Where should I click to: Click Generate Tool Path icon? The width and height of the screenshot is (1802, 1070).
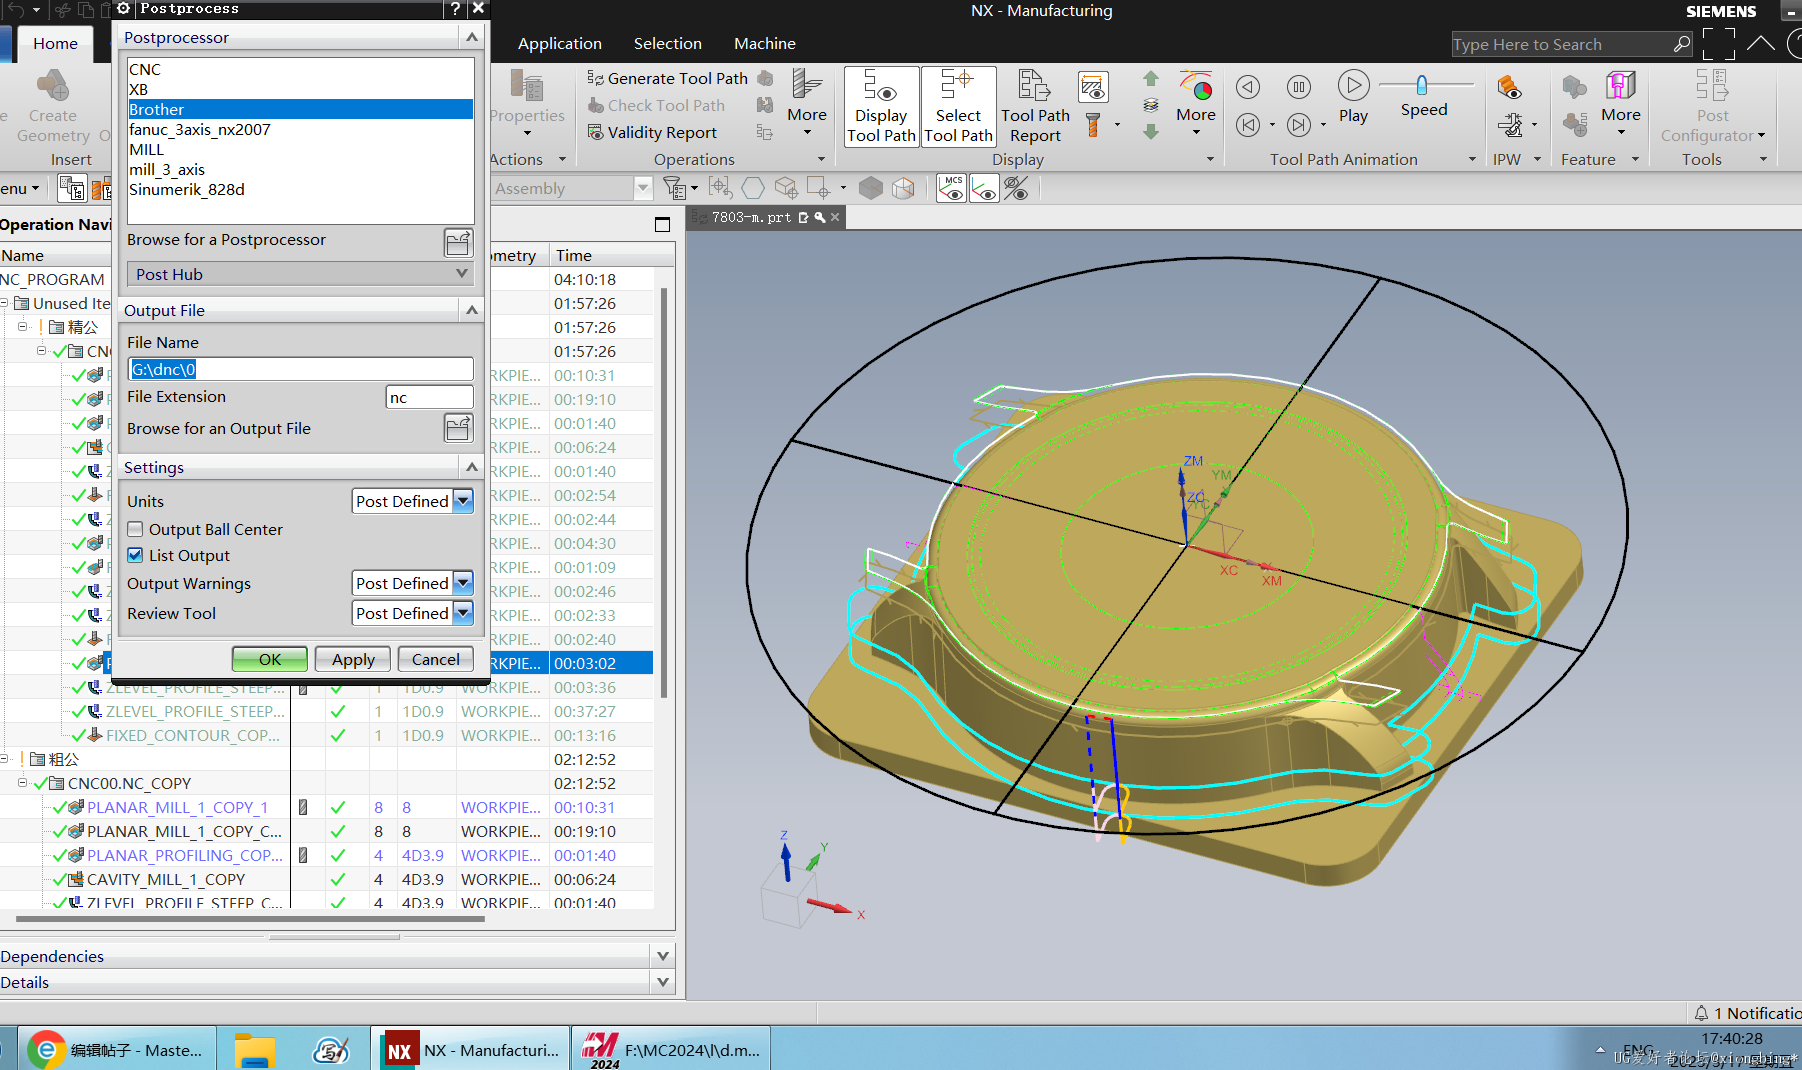595,78
